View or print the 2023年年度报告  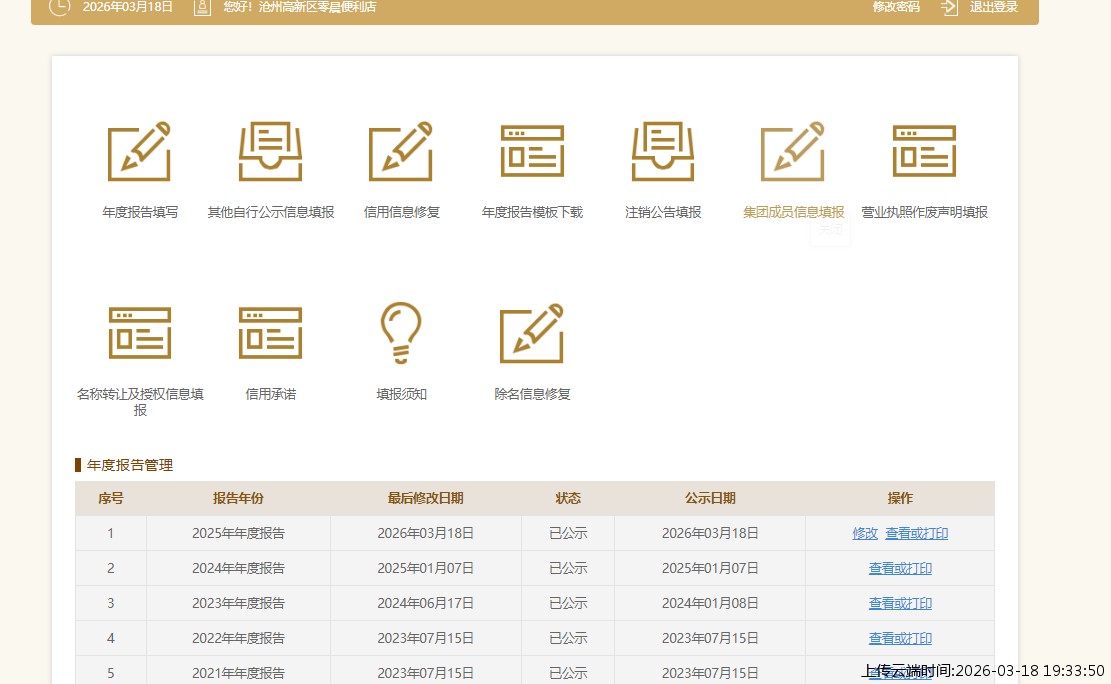click(900, 604)
